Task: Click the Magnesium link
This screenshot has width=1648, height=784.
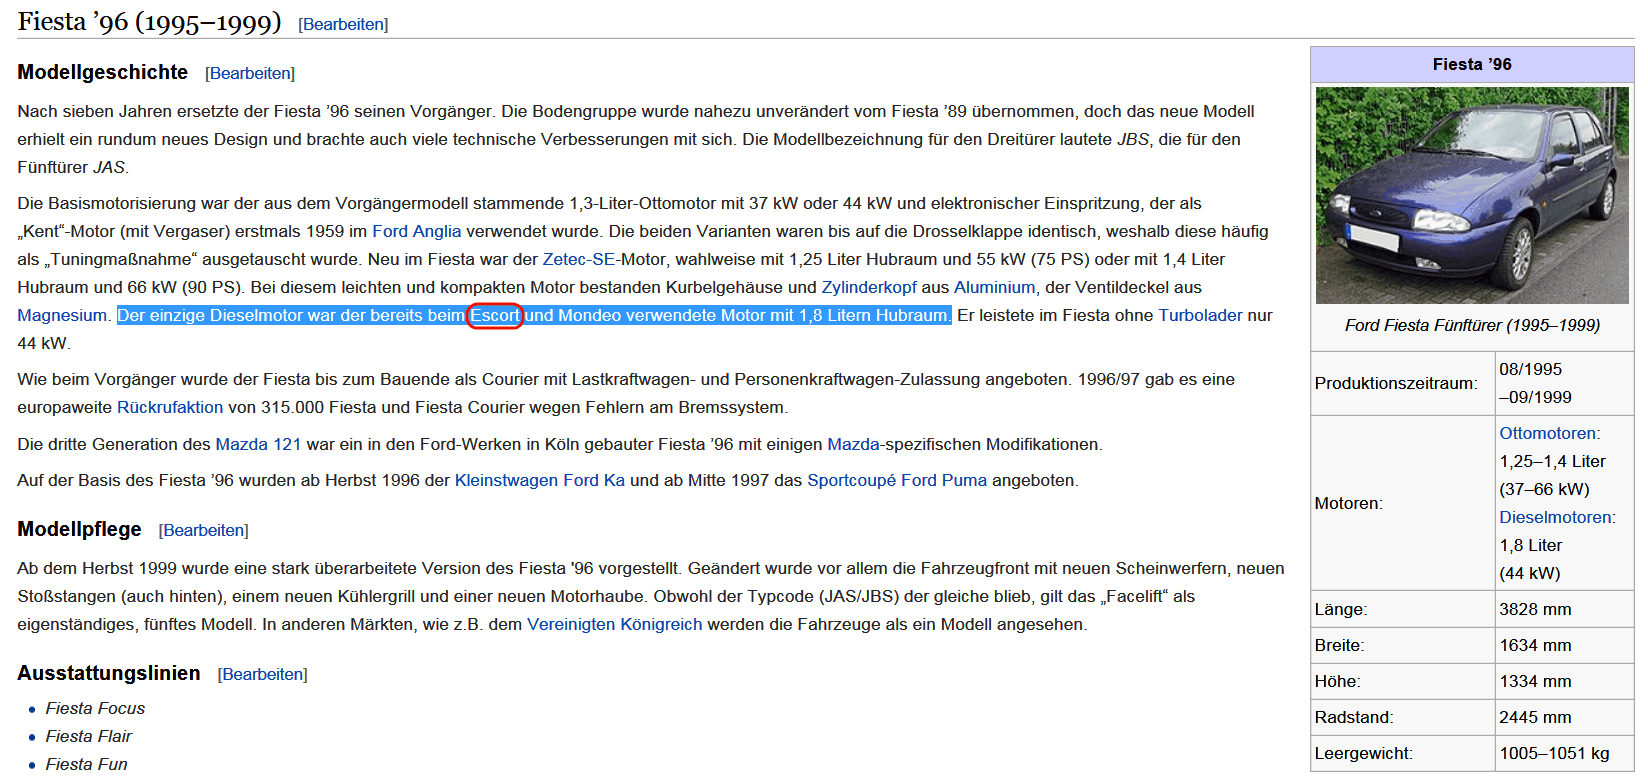Action: point(61,316)
